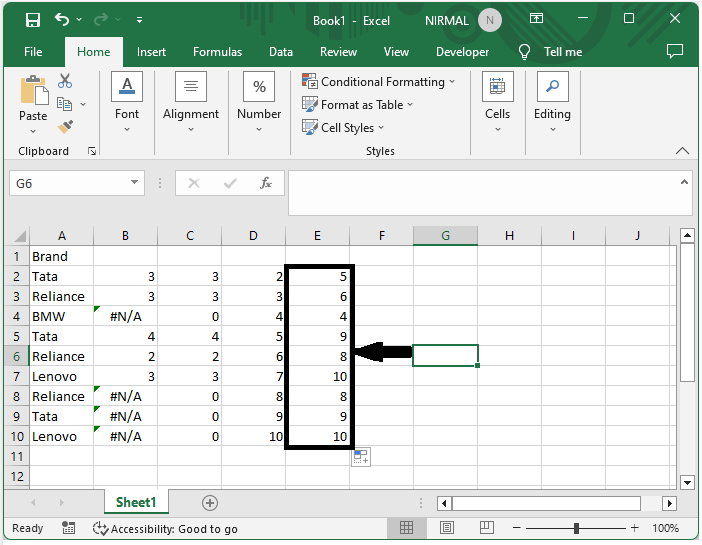Switch to Page Layout view
This screenshot has width=702, height=545.
point(447,528)
